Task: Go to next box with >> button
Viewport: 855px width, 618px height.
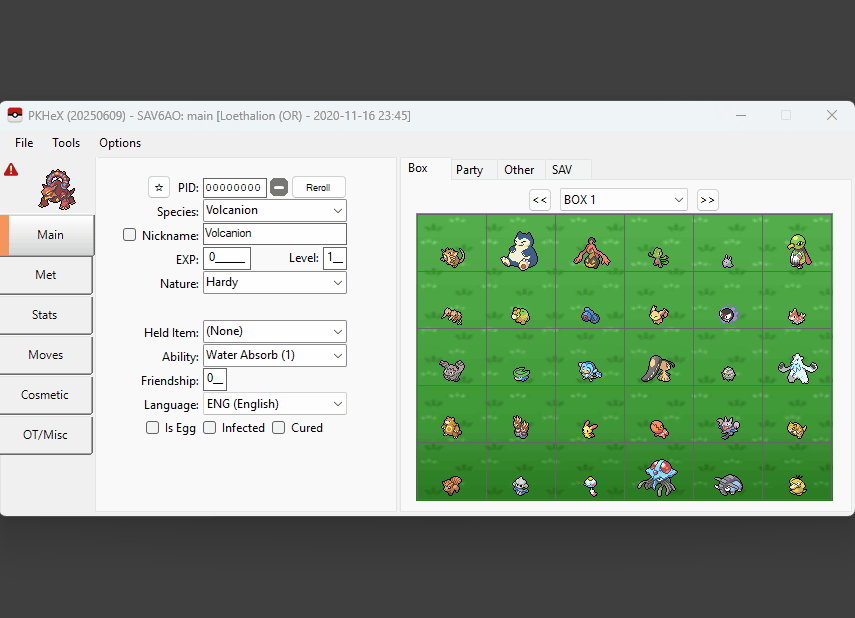Action: click(708, 200)
